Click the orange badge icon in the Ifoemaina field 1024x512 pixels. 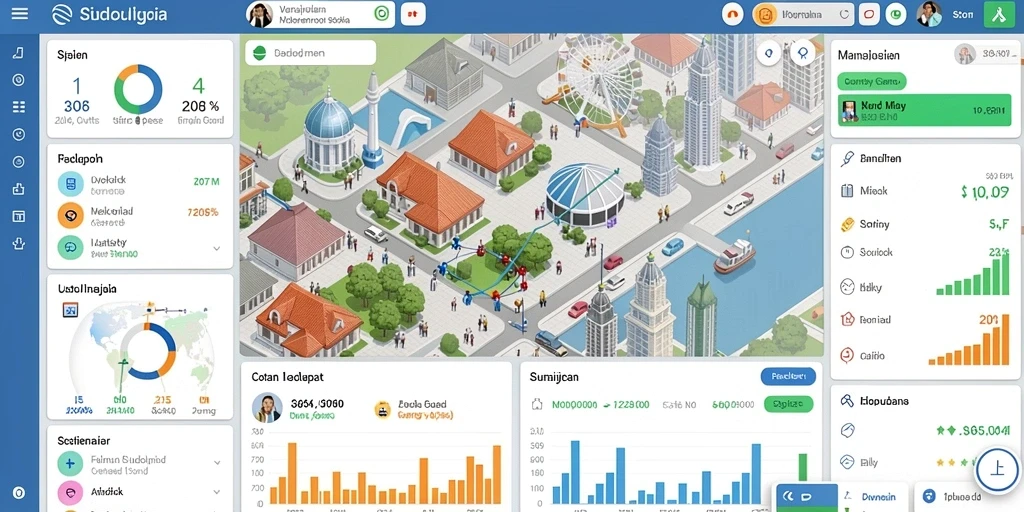765,14
